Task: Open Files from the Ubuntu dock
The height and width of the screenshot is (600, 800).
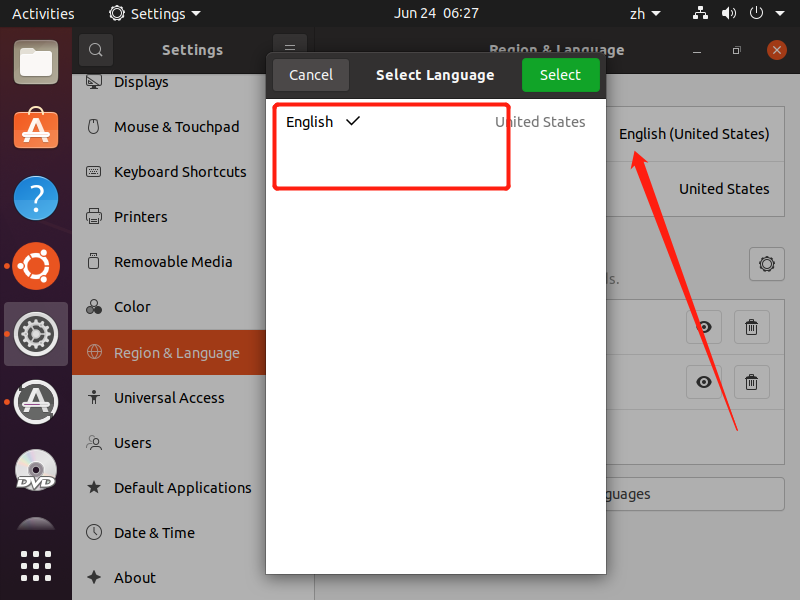Action: [x=36, y=62]
